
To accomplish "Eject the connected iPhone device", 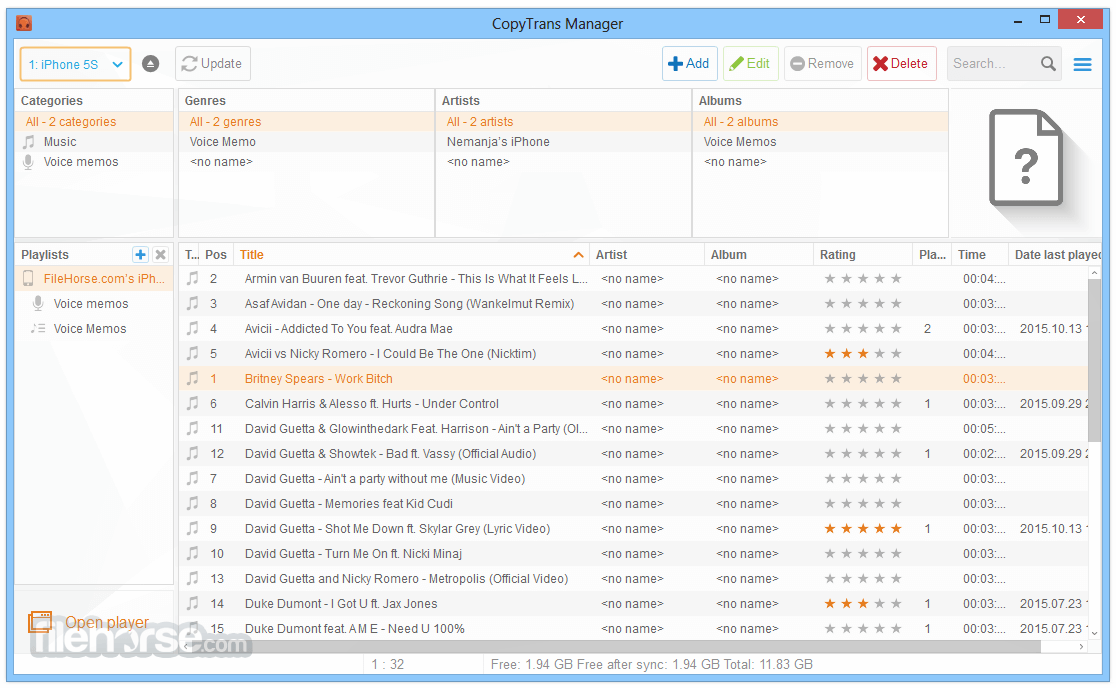I will [x=150, y=64].
